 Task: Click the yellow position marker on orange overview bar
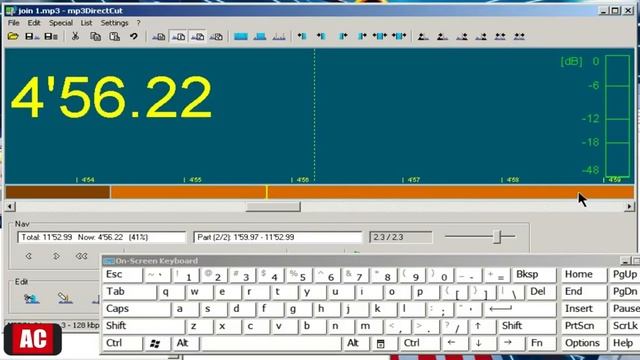tap(267, 192)
